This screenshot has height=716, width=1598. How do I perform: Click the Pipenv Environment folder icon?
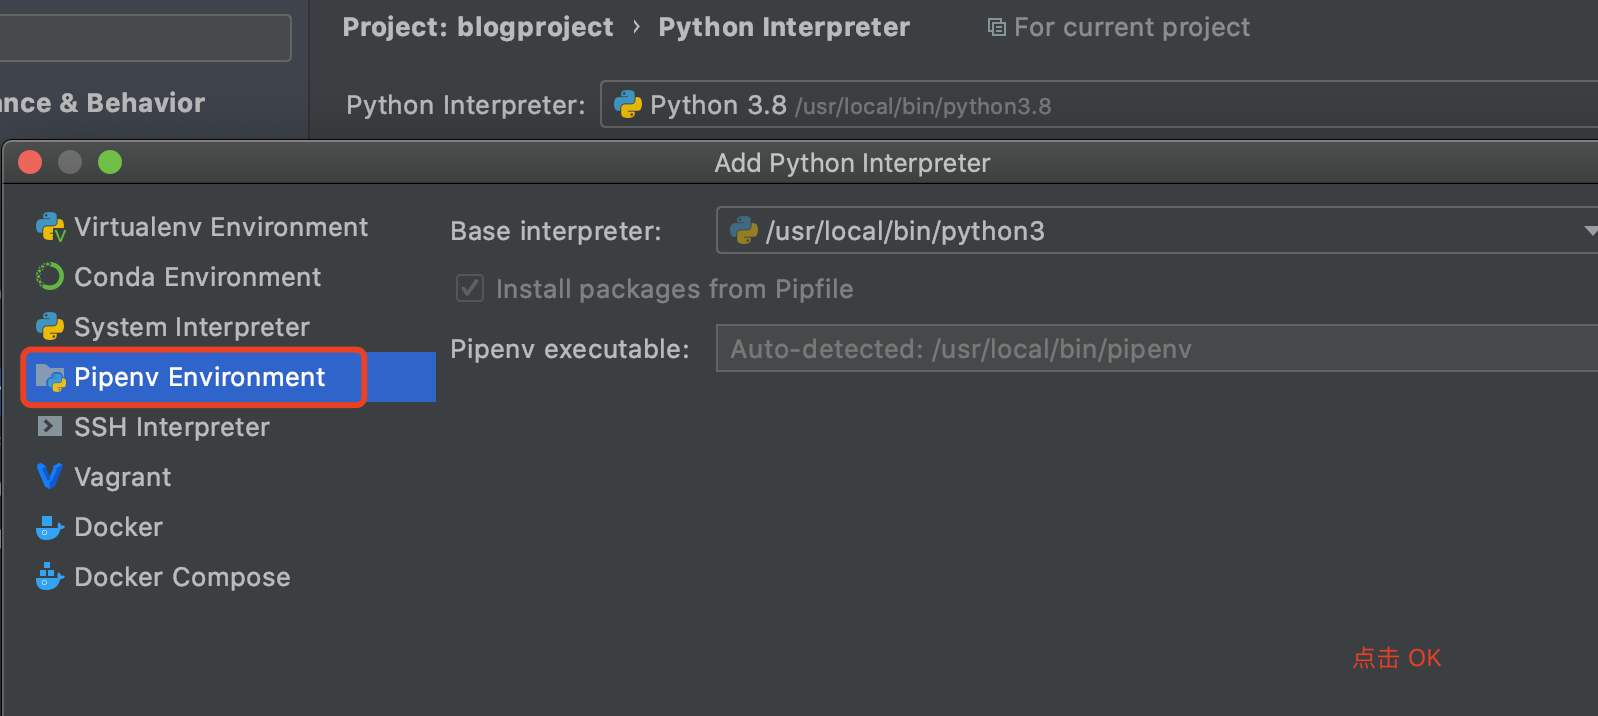pyautogui.click(x=50, y=377)
